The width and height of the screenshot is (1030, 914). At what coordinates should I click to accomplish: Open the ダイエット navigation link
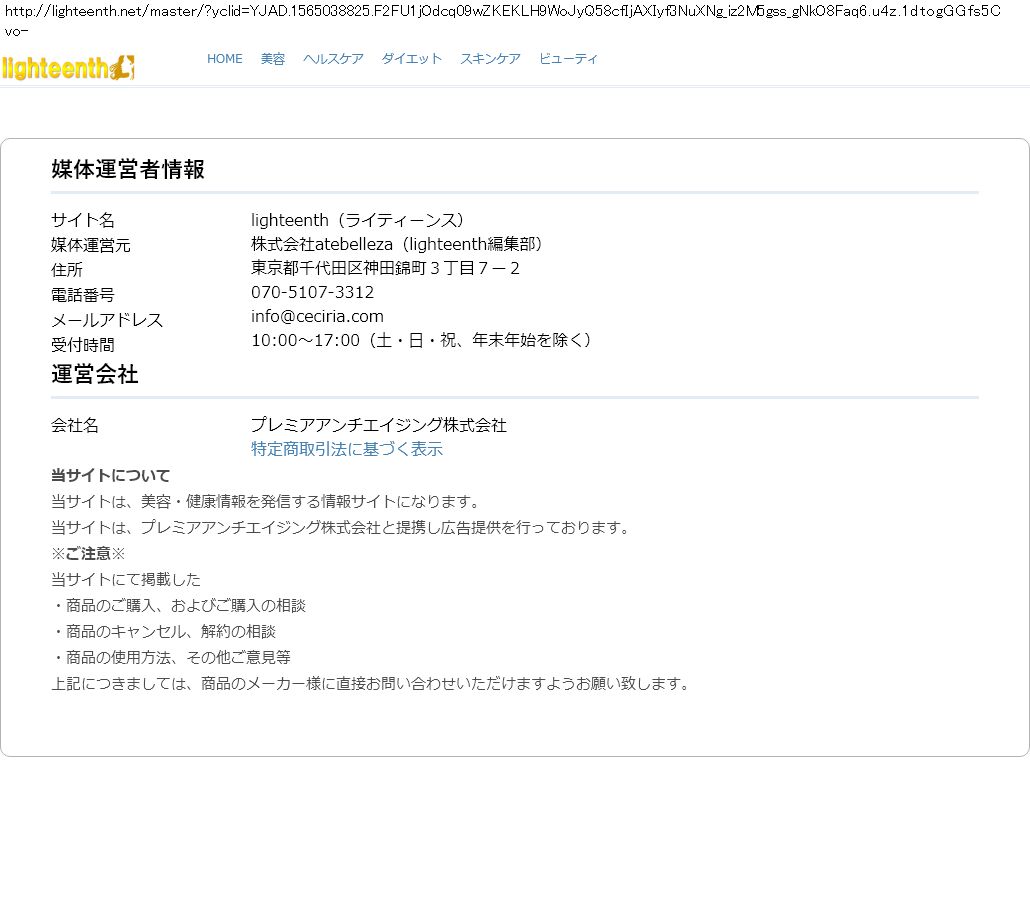tap(411, 59)
